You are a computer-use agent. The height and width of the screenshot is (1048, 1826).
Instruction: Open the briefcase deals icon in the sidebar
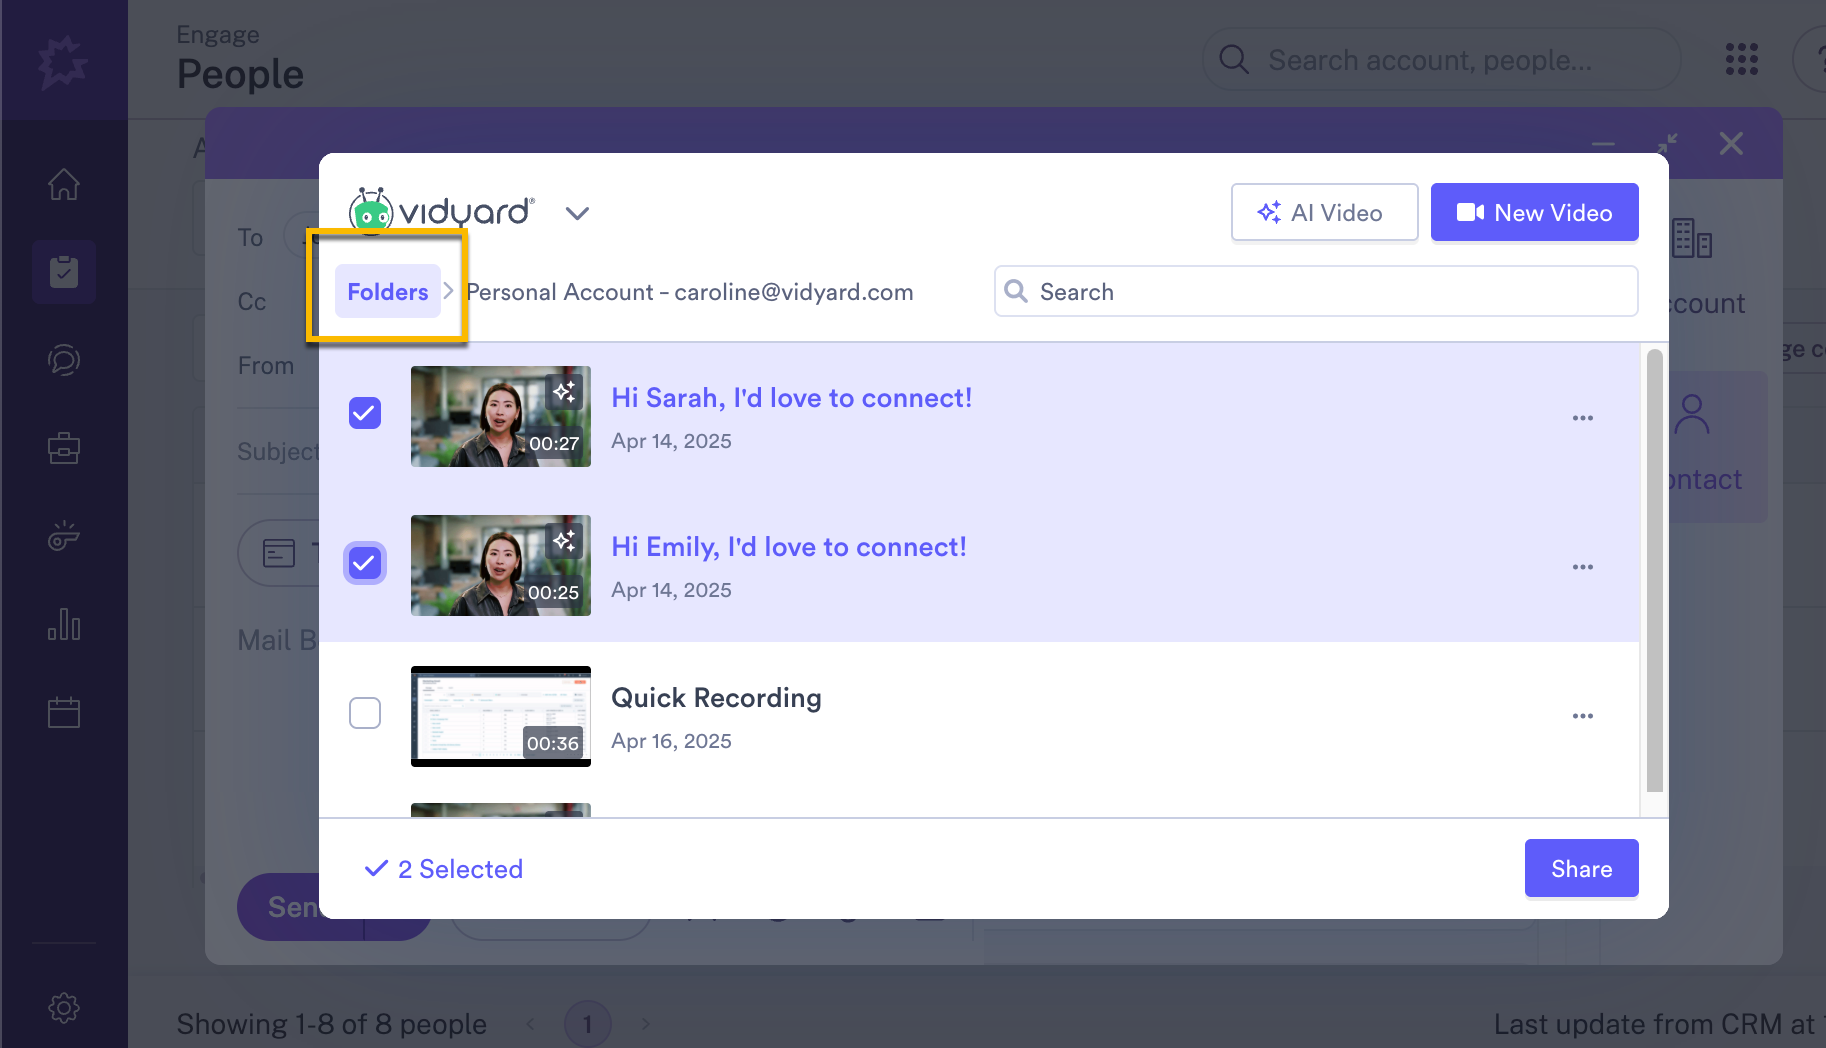coord(64,448)
